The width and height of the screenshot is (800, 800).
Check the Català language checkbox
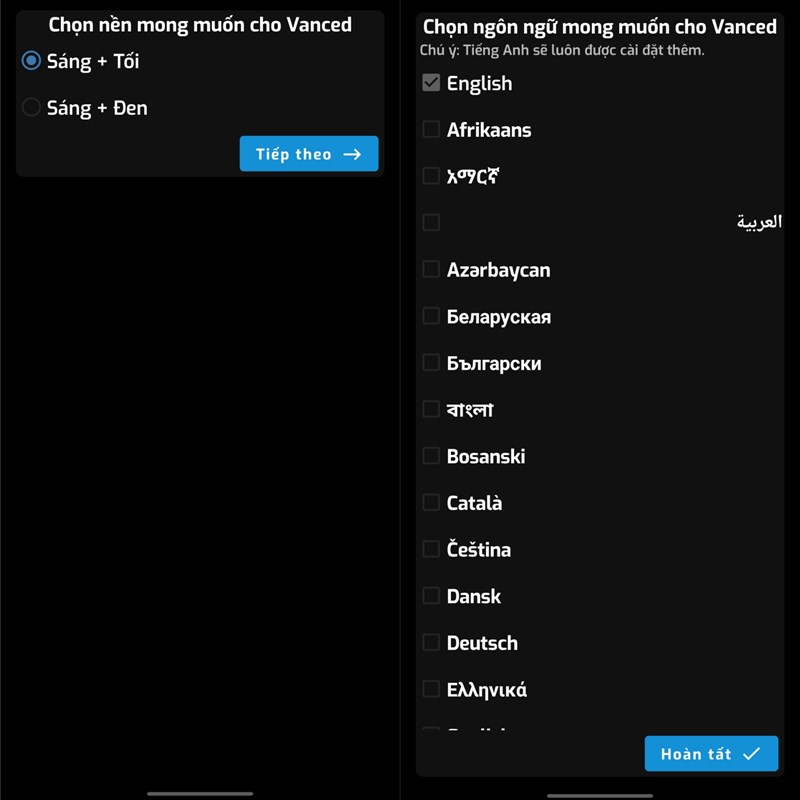click(431, 502)
